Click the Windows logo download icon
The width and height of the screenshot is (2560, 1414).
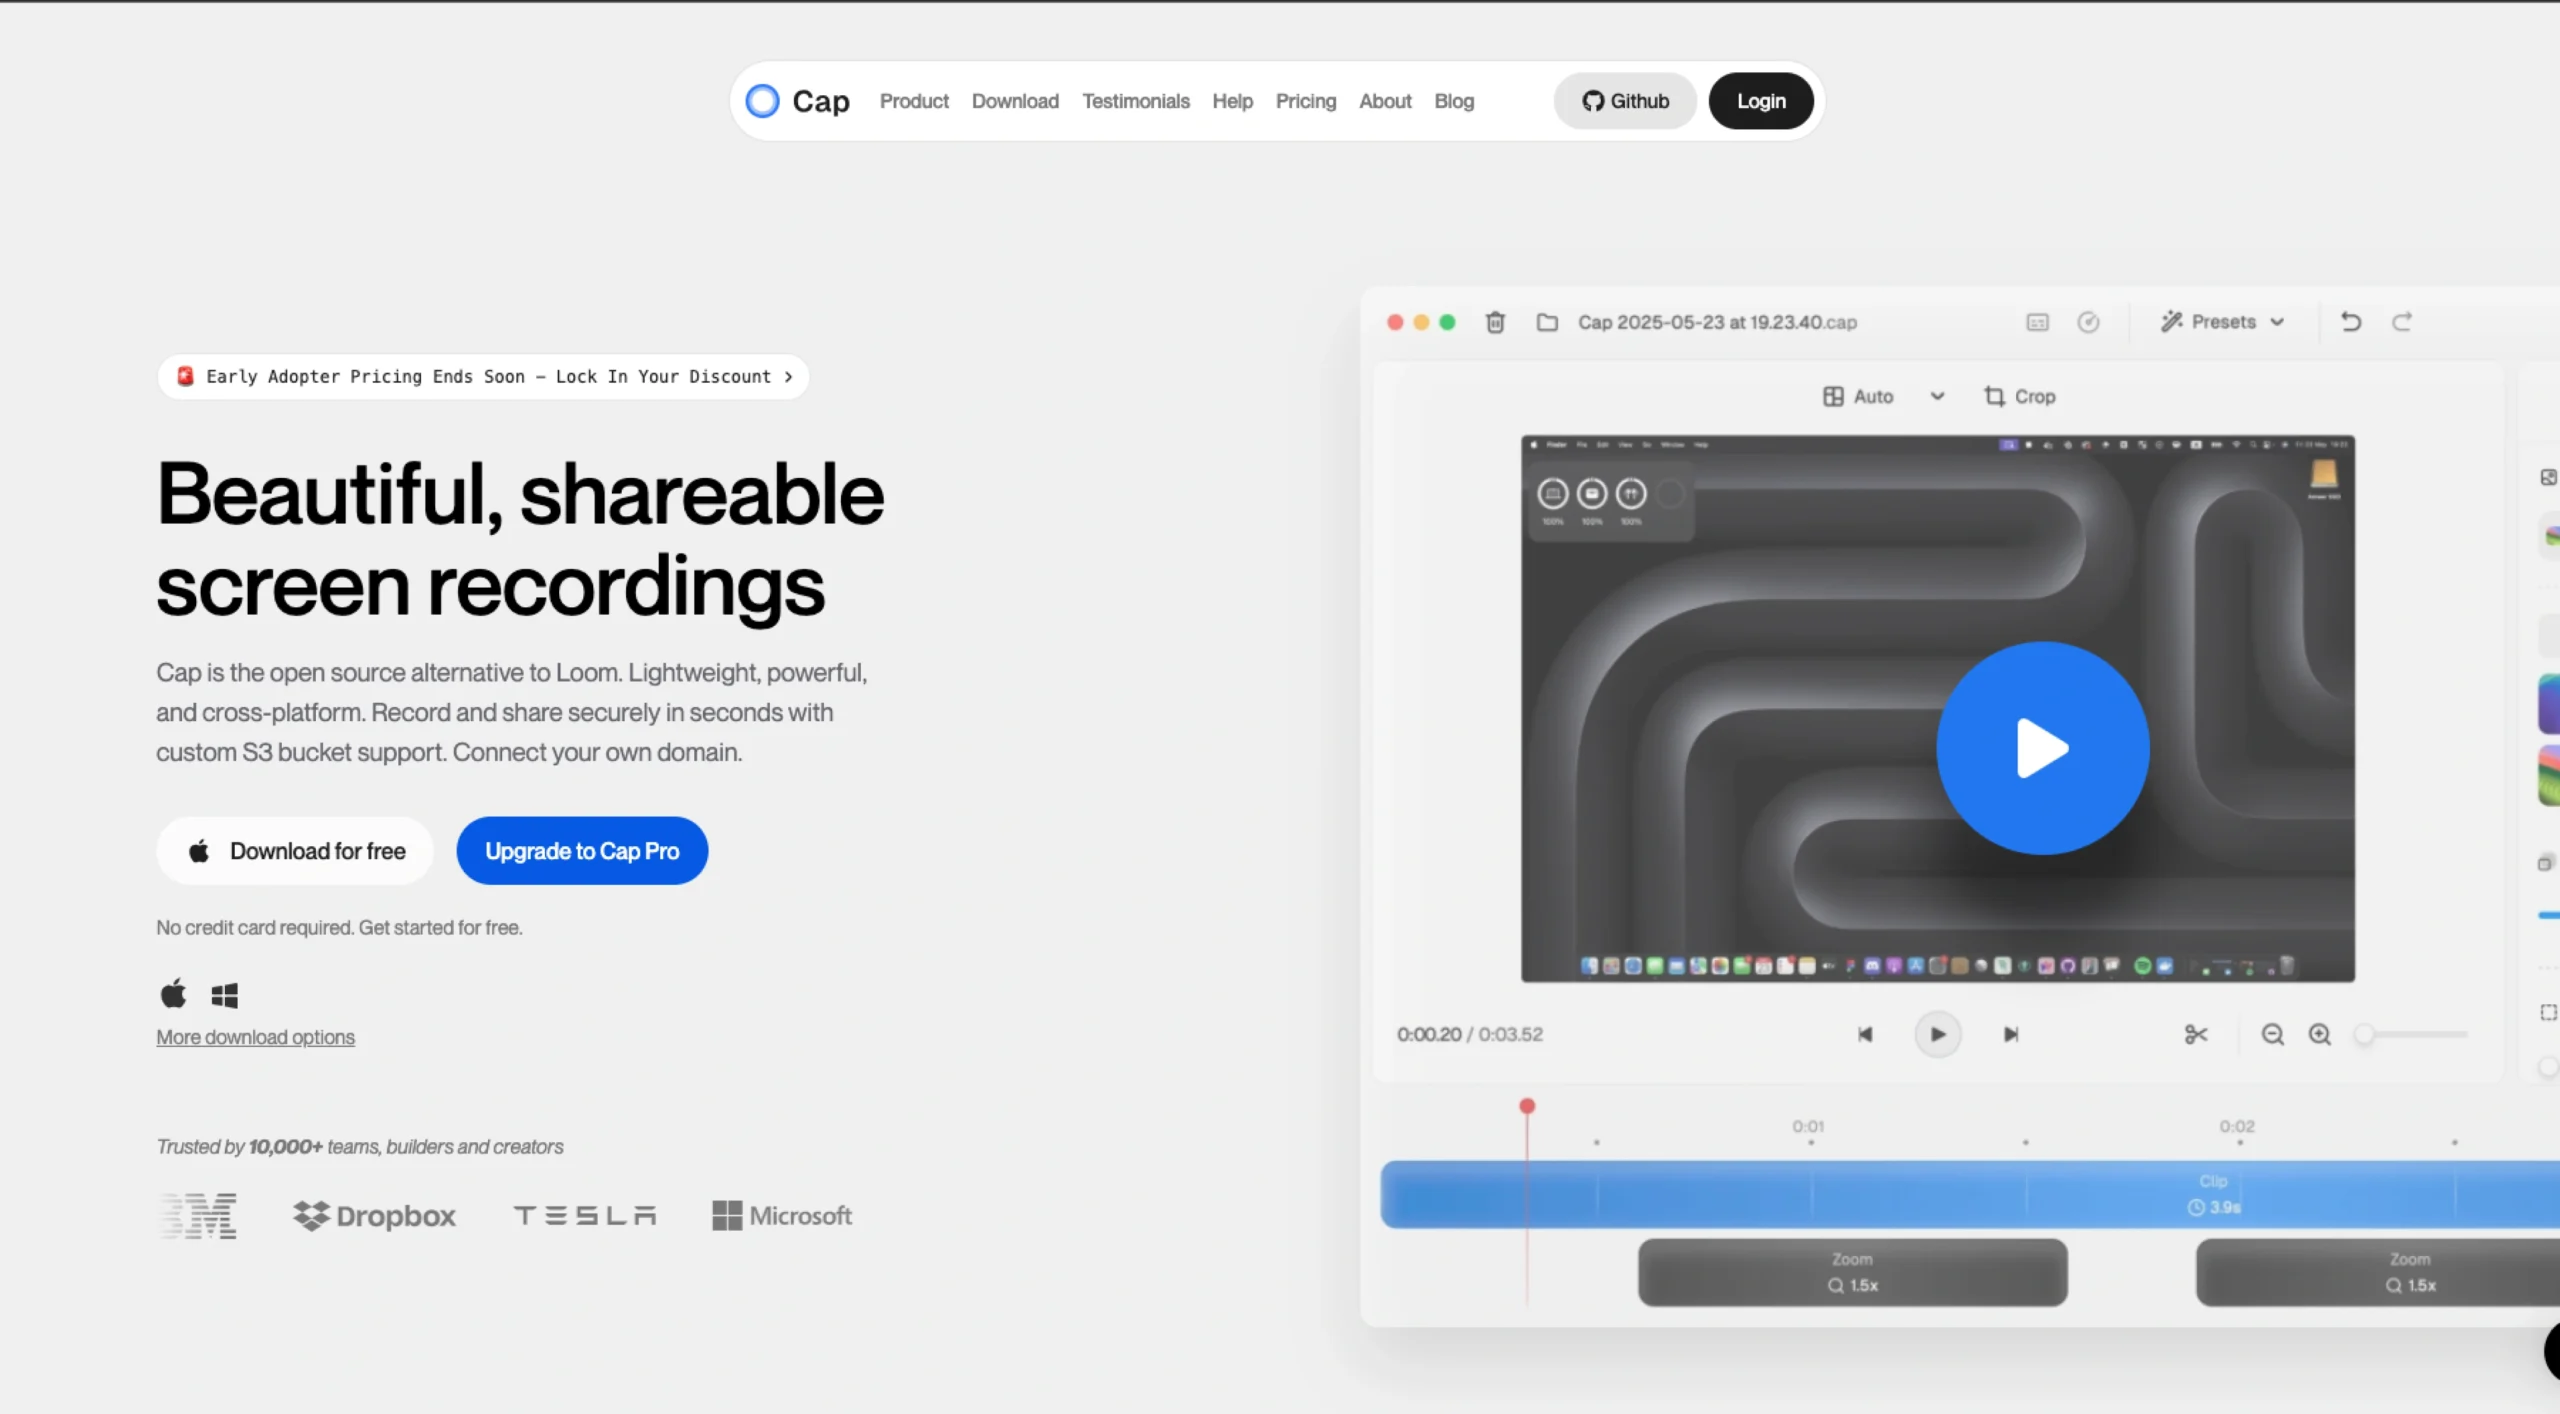tap(225, 995)
